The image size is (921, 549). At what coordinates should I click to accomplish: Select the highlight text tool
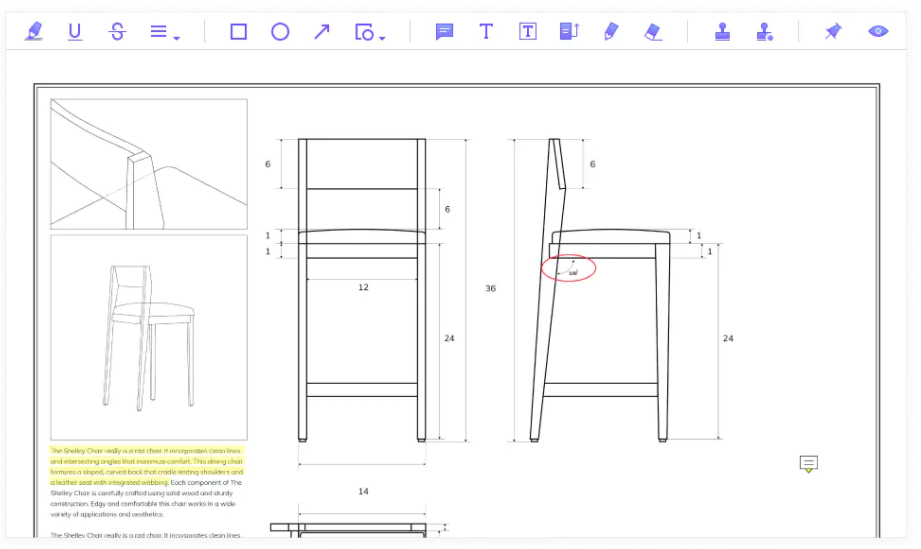(34, 32)
